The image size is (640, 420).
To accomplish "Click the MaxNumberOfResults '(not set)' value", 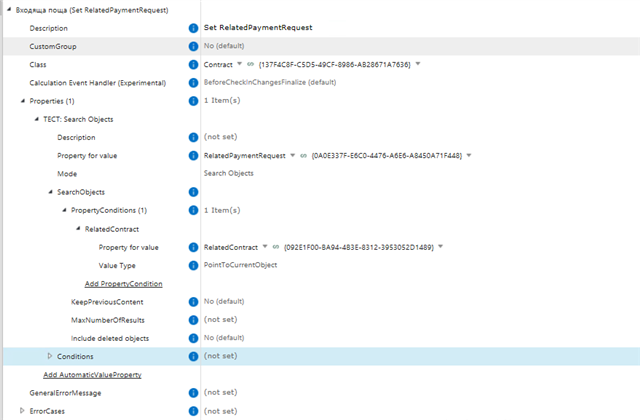I will (219, 319).
